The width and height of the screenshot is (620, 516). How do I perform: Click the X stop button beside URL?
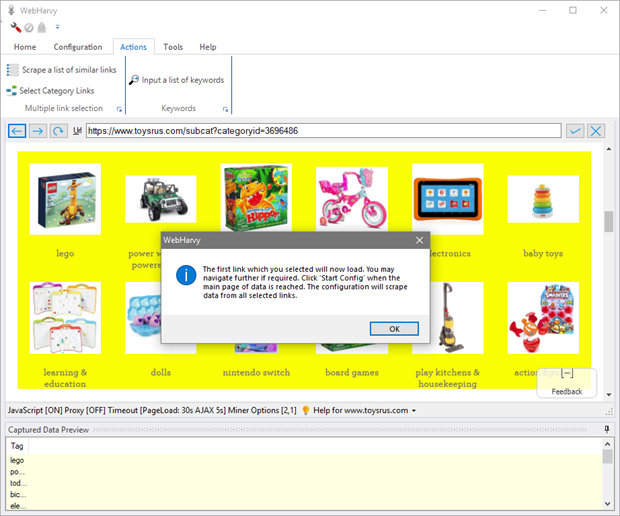tap(596, 131)
